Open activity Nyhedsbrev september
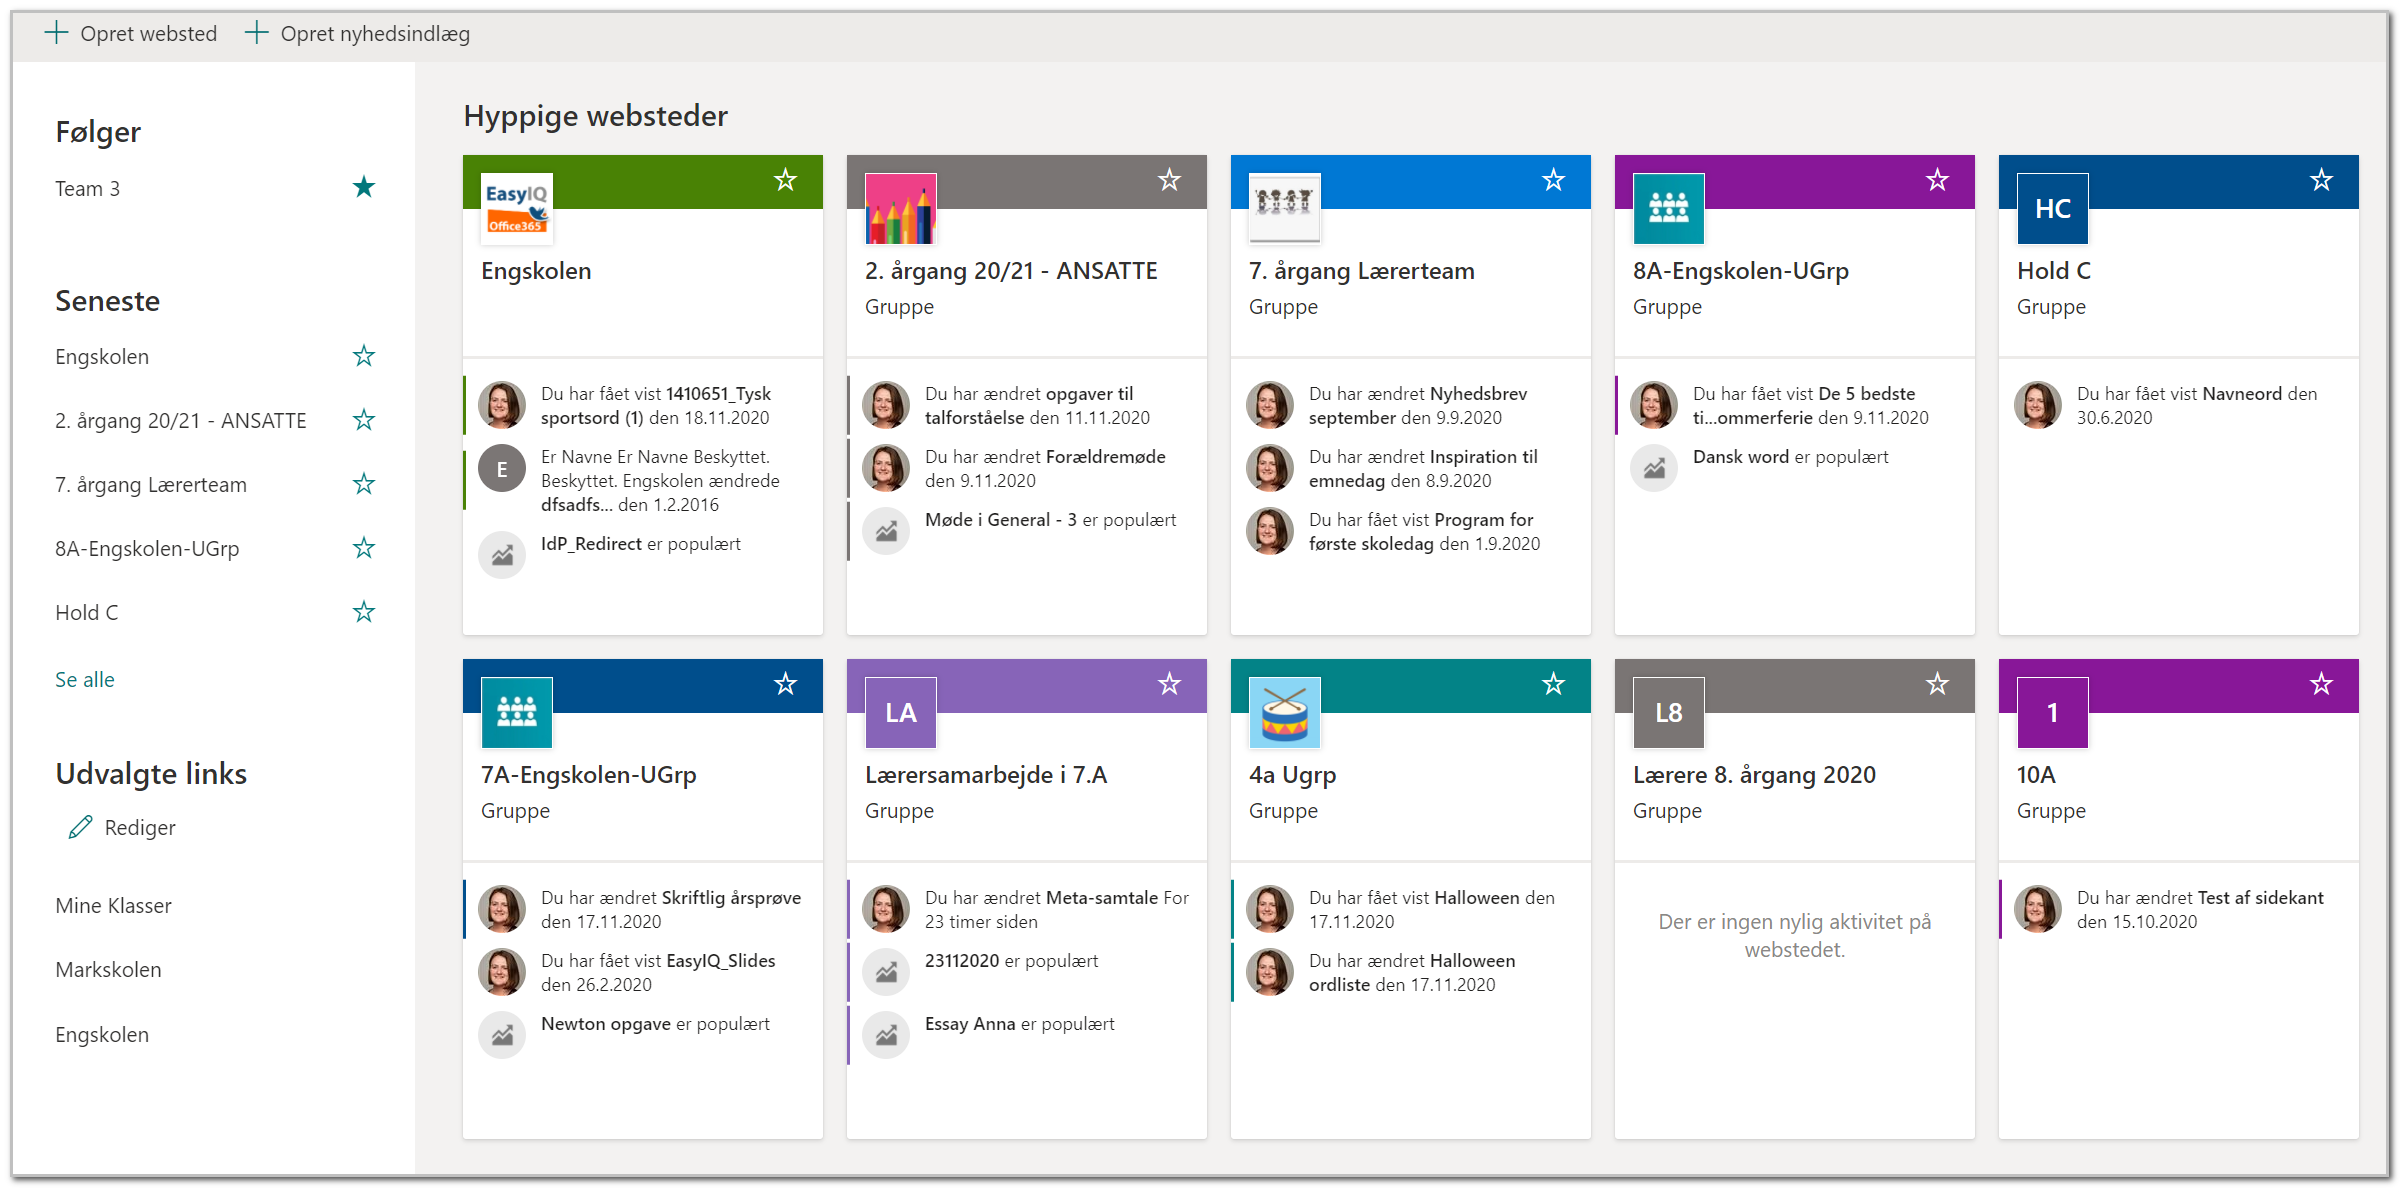Screen dimensions: 2400x1188 [1418, 406]
